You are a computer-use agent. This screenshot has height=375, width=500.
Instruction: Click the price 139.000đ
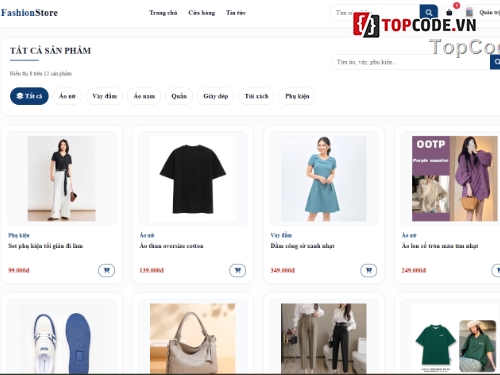(152, 270)
